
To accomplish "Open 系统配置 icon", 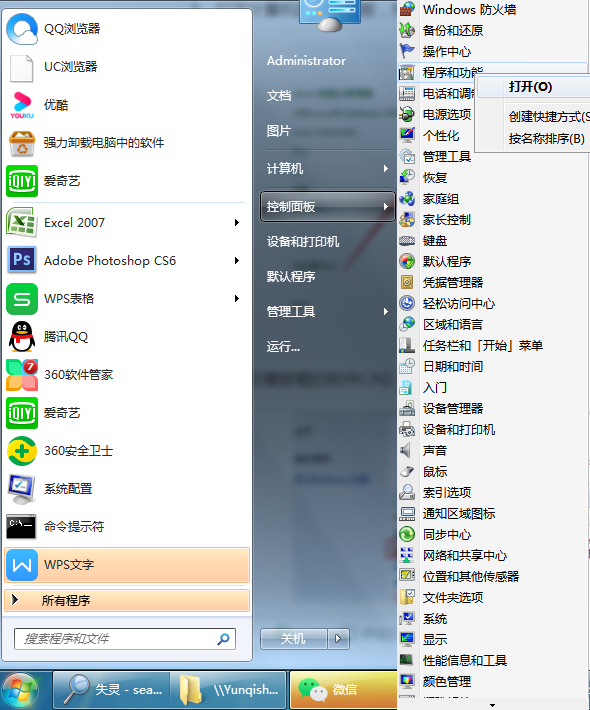I will (22, 489).
